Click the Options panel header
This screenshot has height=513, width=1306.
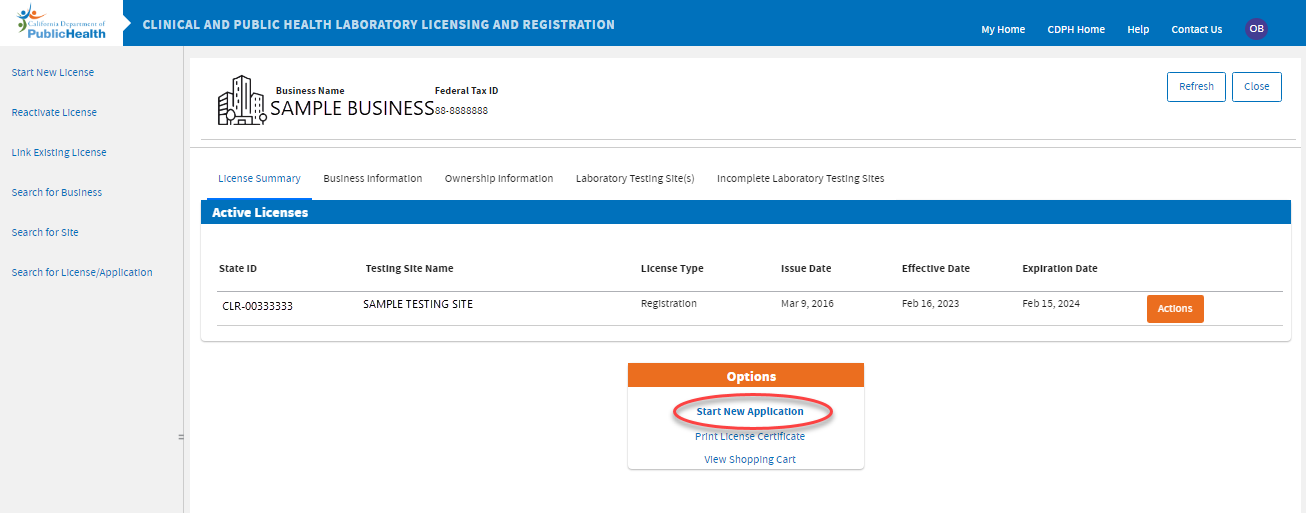coord(746,375)
